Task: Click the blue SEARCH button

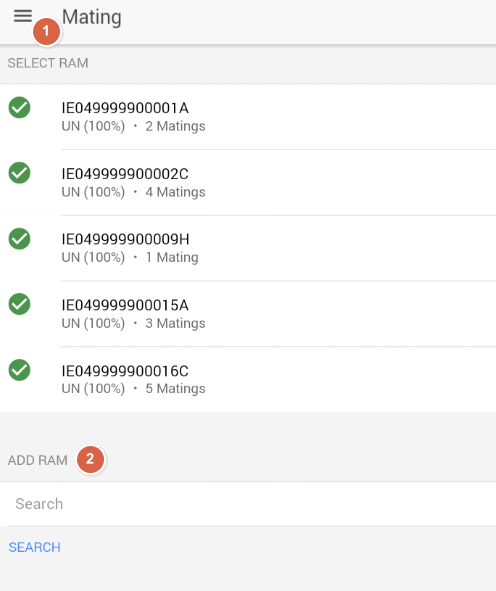Action: (x=35, y=547)
